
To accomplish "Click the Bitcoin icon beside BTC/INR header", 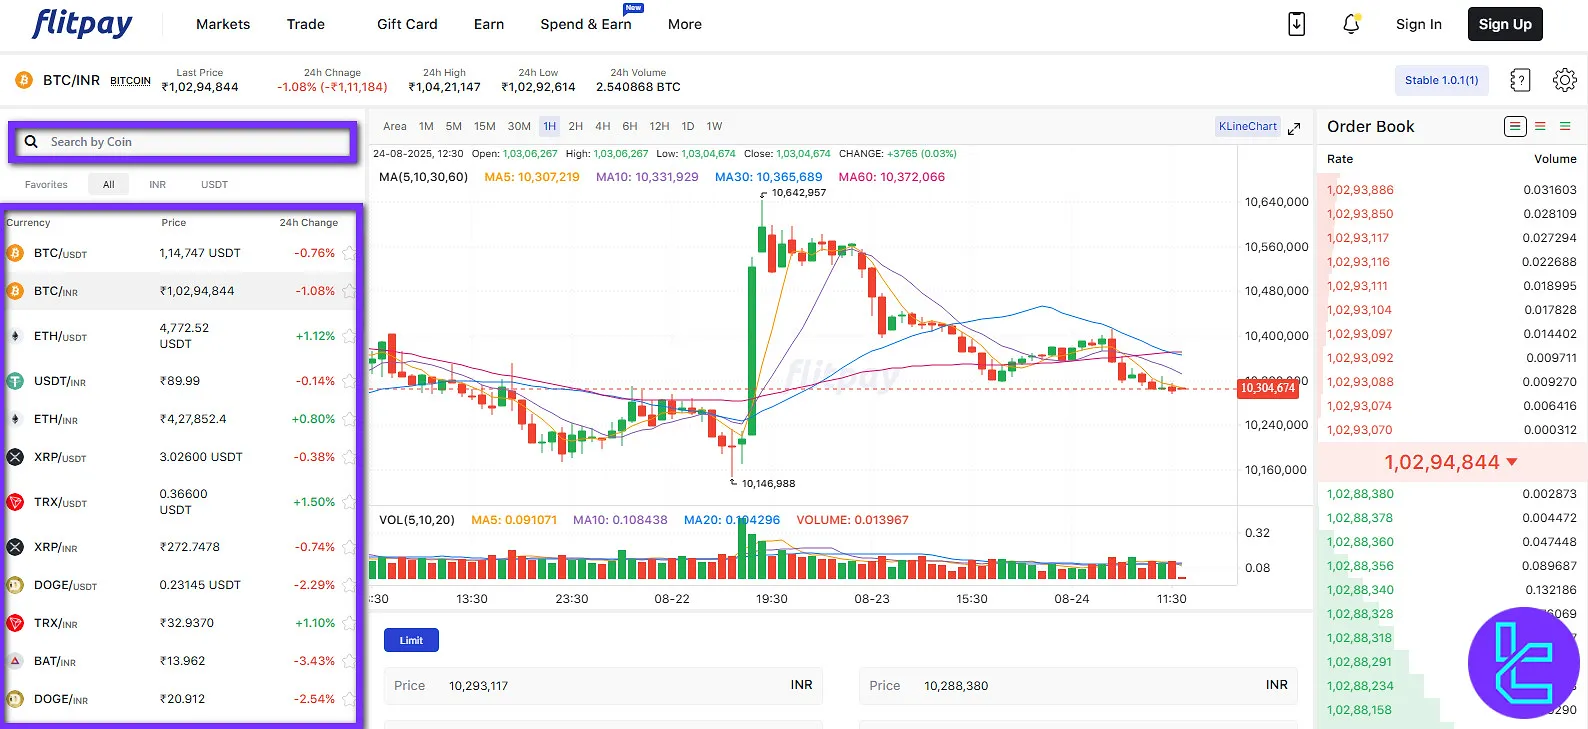I will [x=23, y=80].
